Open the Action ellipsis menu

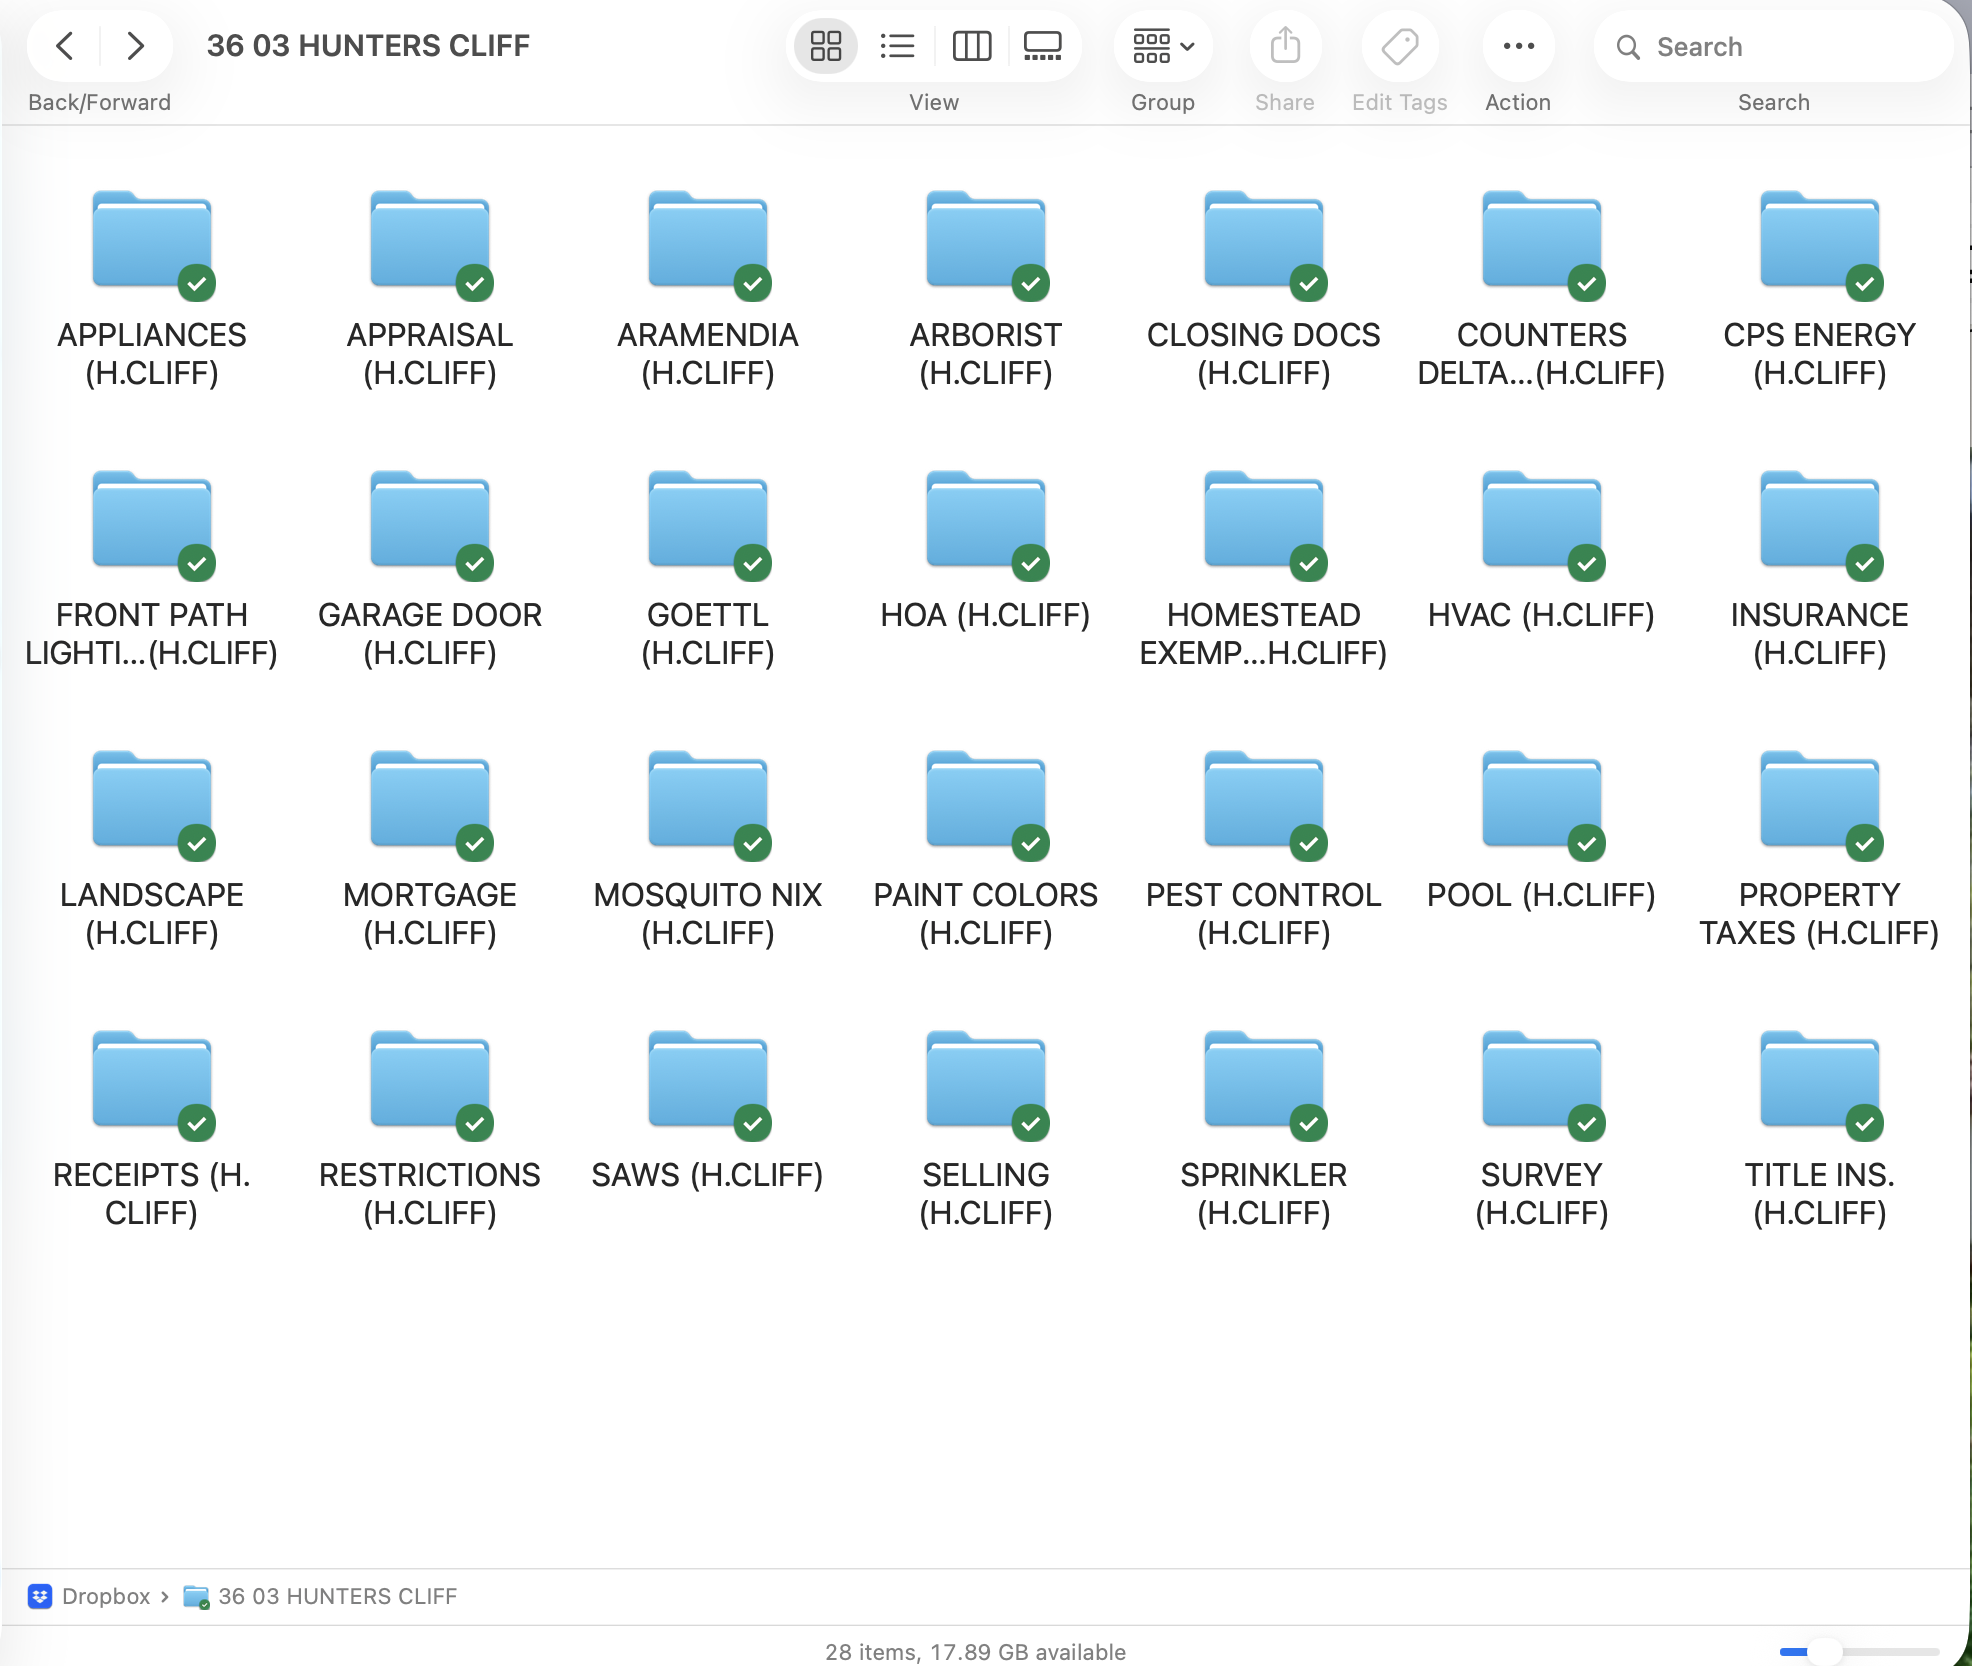[1518, 46]
